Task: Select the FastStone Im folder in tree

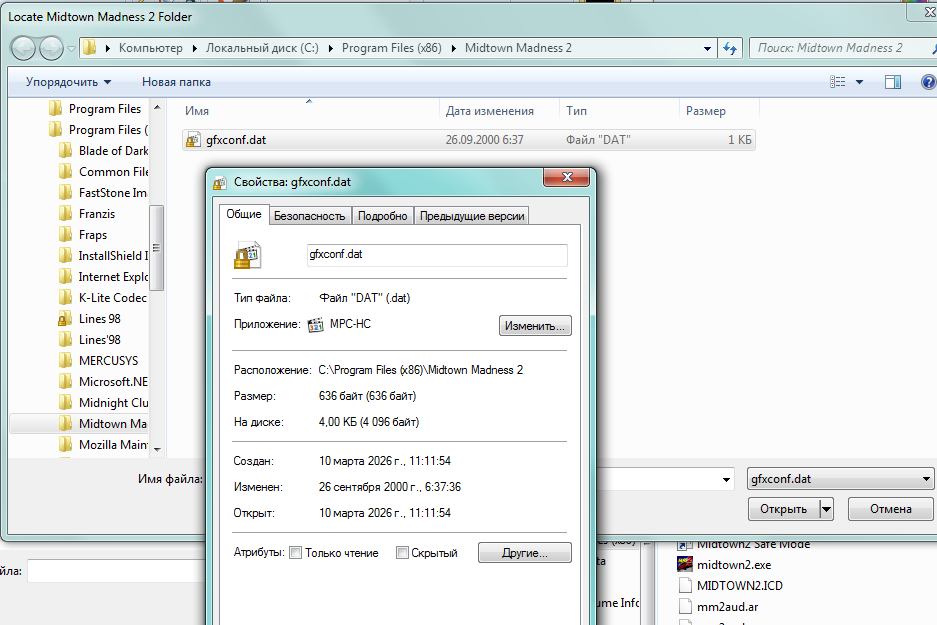Action: click(x=113, y=192)
